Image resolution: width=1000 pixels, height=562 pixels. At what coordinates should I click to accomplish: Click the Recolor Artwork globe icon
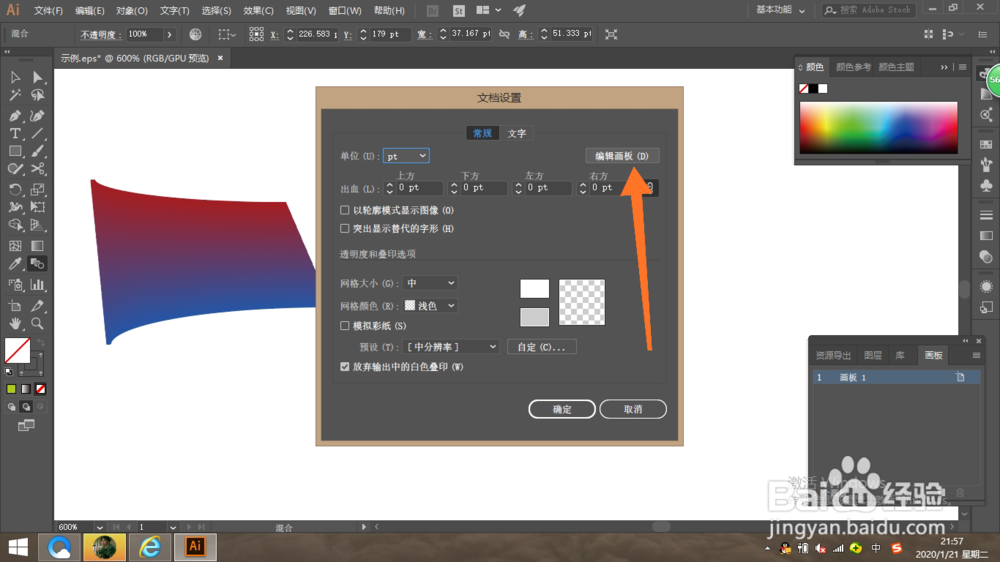point(195,34)
